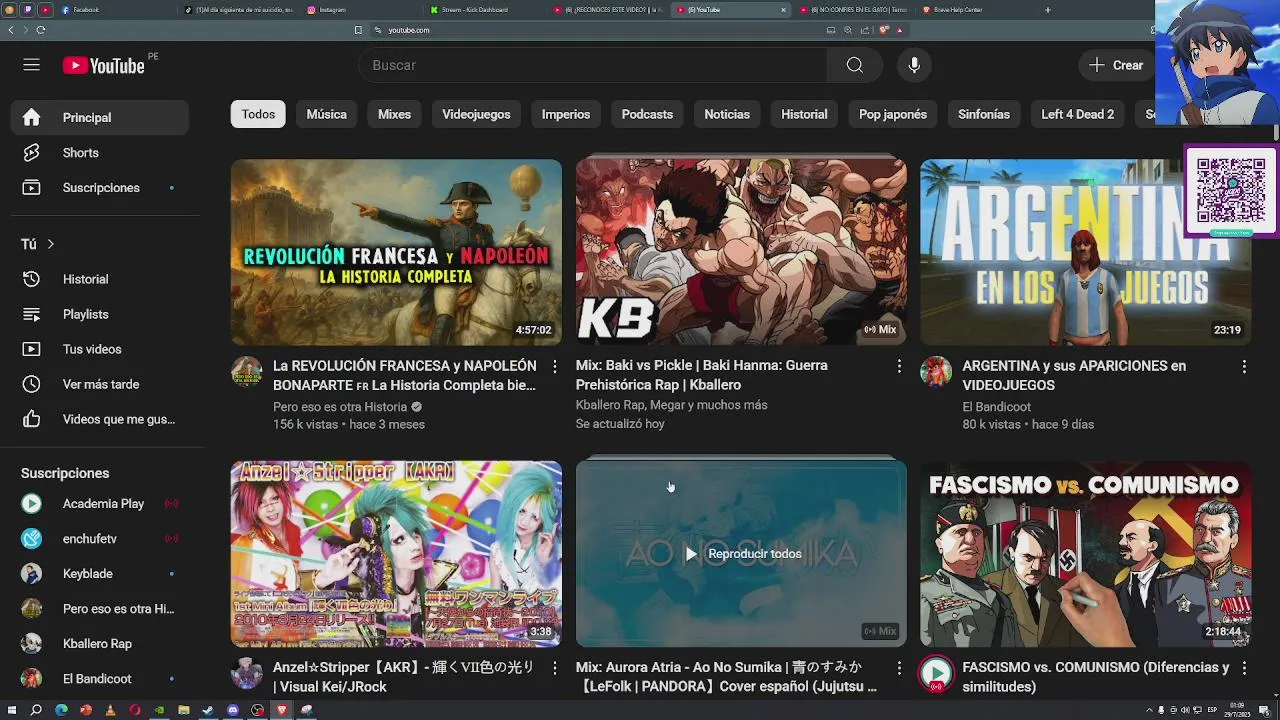
Task: Click Kballero Rap, Megar y muchos más
Action: pyautogui.click(x=672, y=405)
